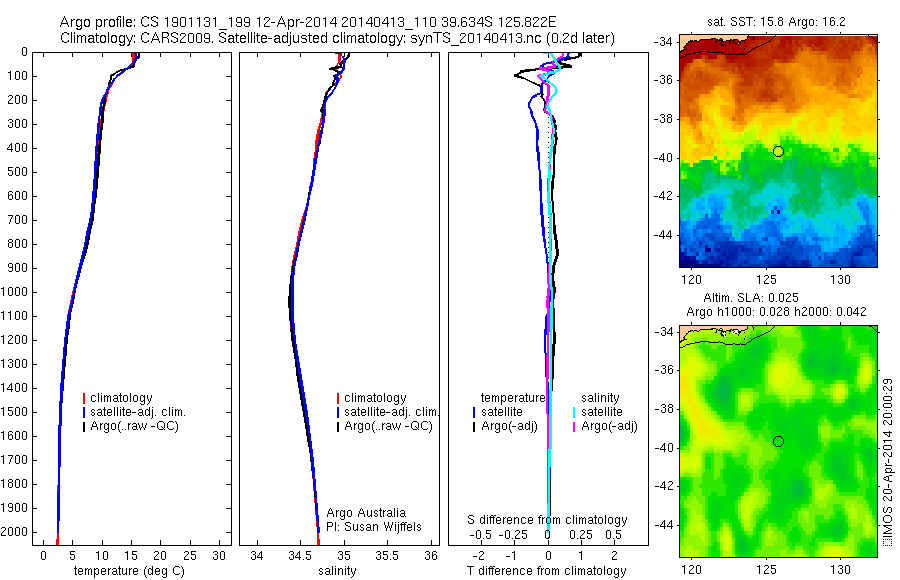Click the 'temperature (deg C)' axis label
The height and width of the screenshot is (580, 900).
(129, 571)
